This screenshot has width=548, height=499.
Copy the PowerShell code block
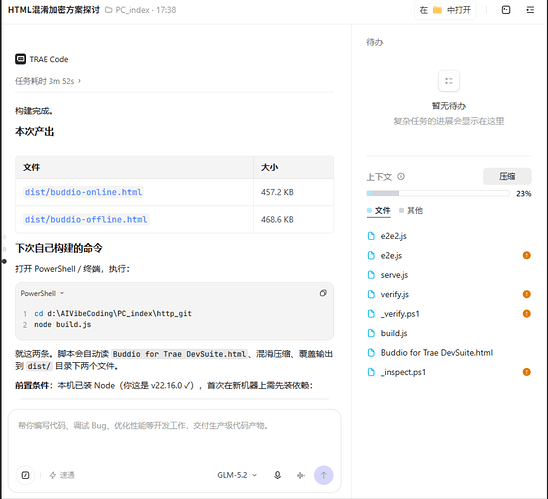(323, 293)
